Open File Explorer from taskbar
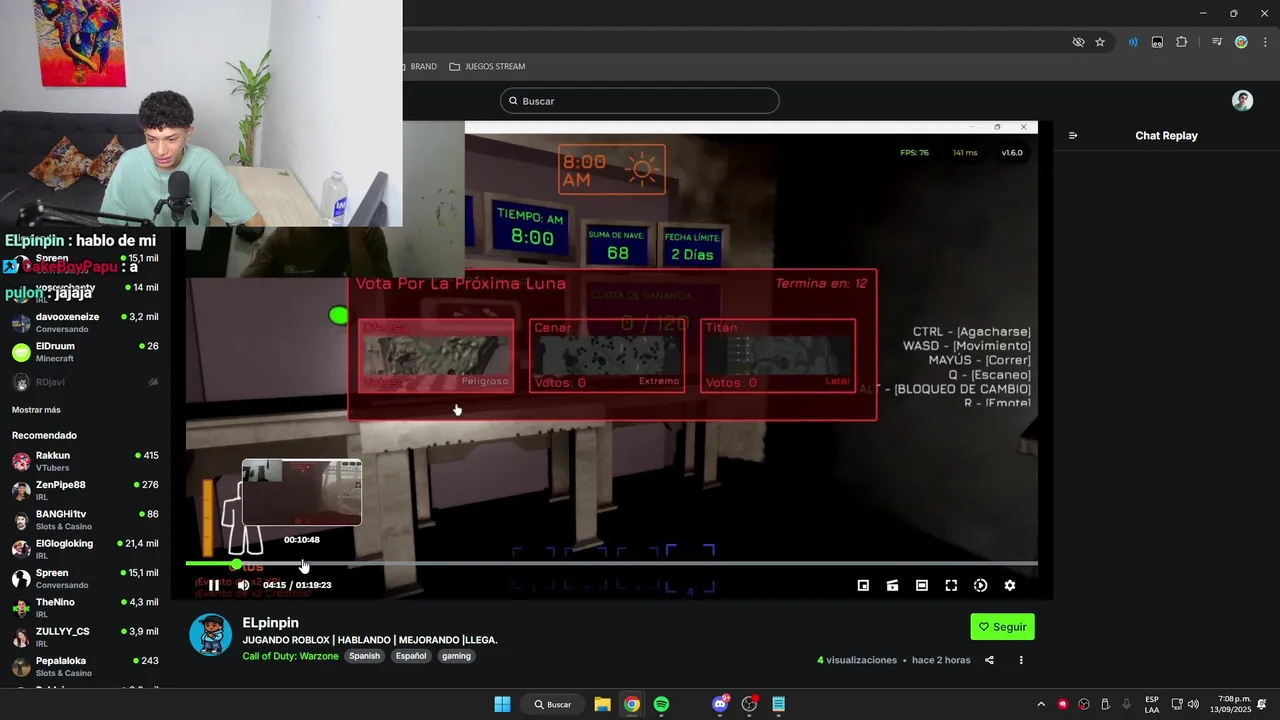The image size is (1280, 720). 602,704
